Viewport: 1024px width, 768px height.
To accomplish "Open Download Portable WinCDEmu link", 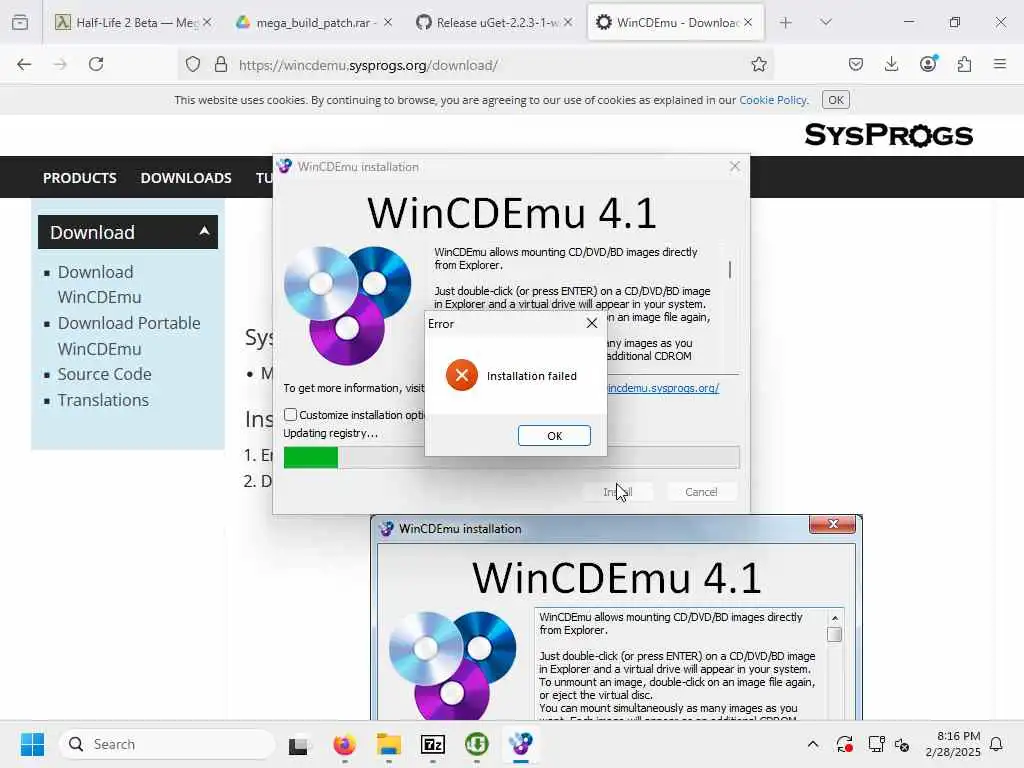I will coord(129,336).
